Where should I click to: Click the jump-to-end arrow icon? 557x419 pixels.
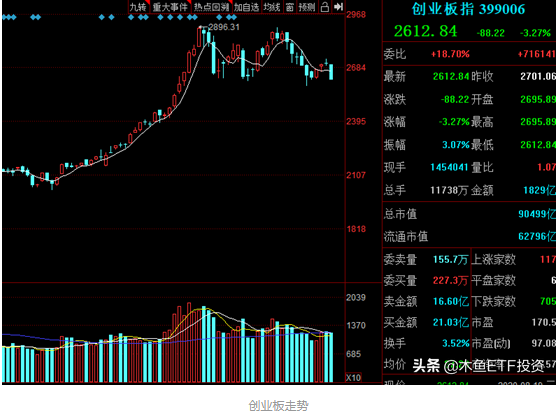pos(339,6)
